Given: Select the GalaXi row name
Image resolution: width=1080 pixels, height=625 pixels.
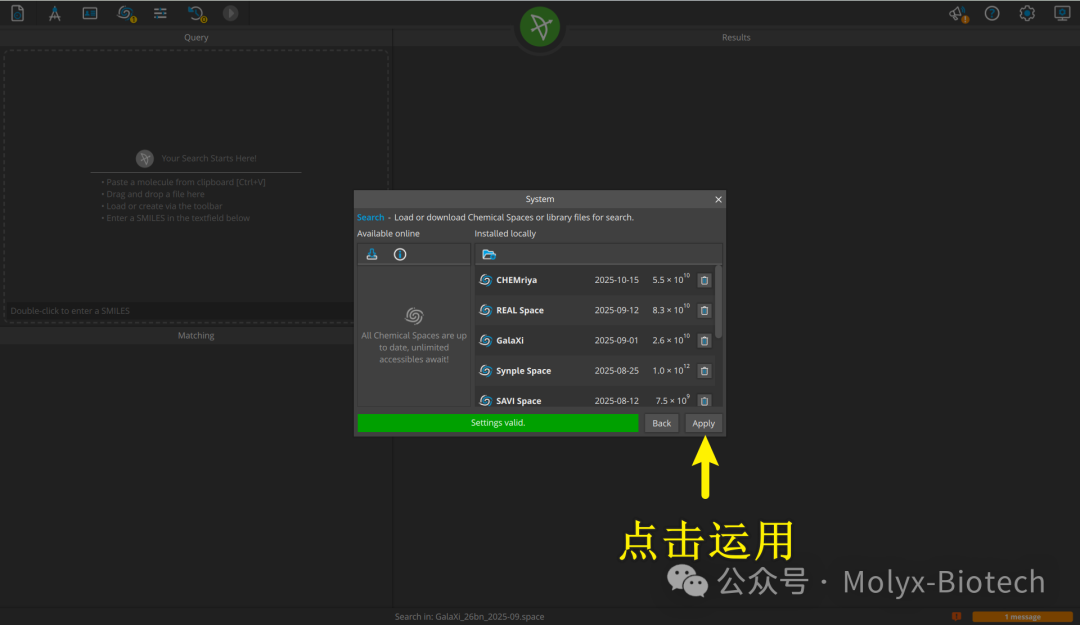Looking at the screenshot, I should 510,340.
